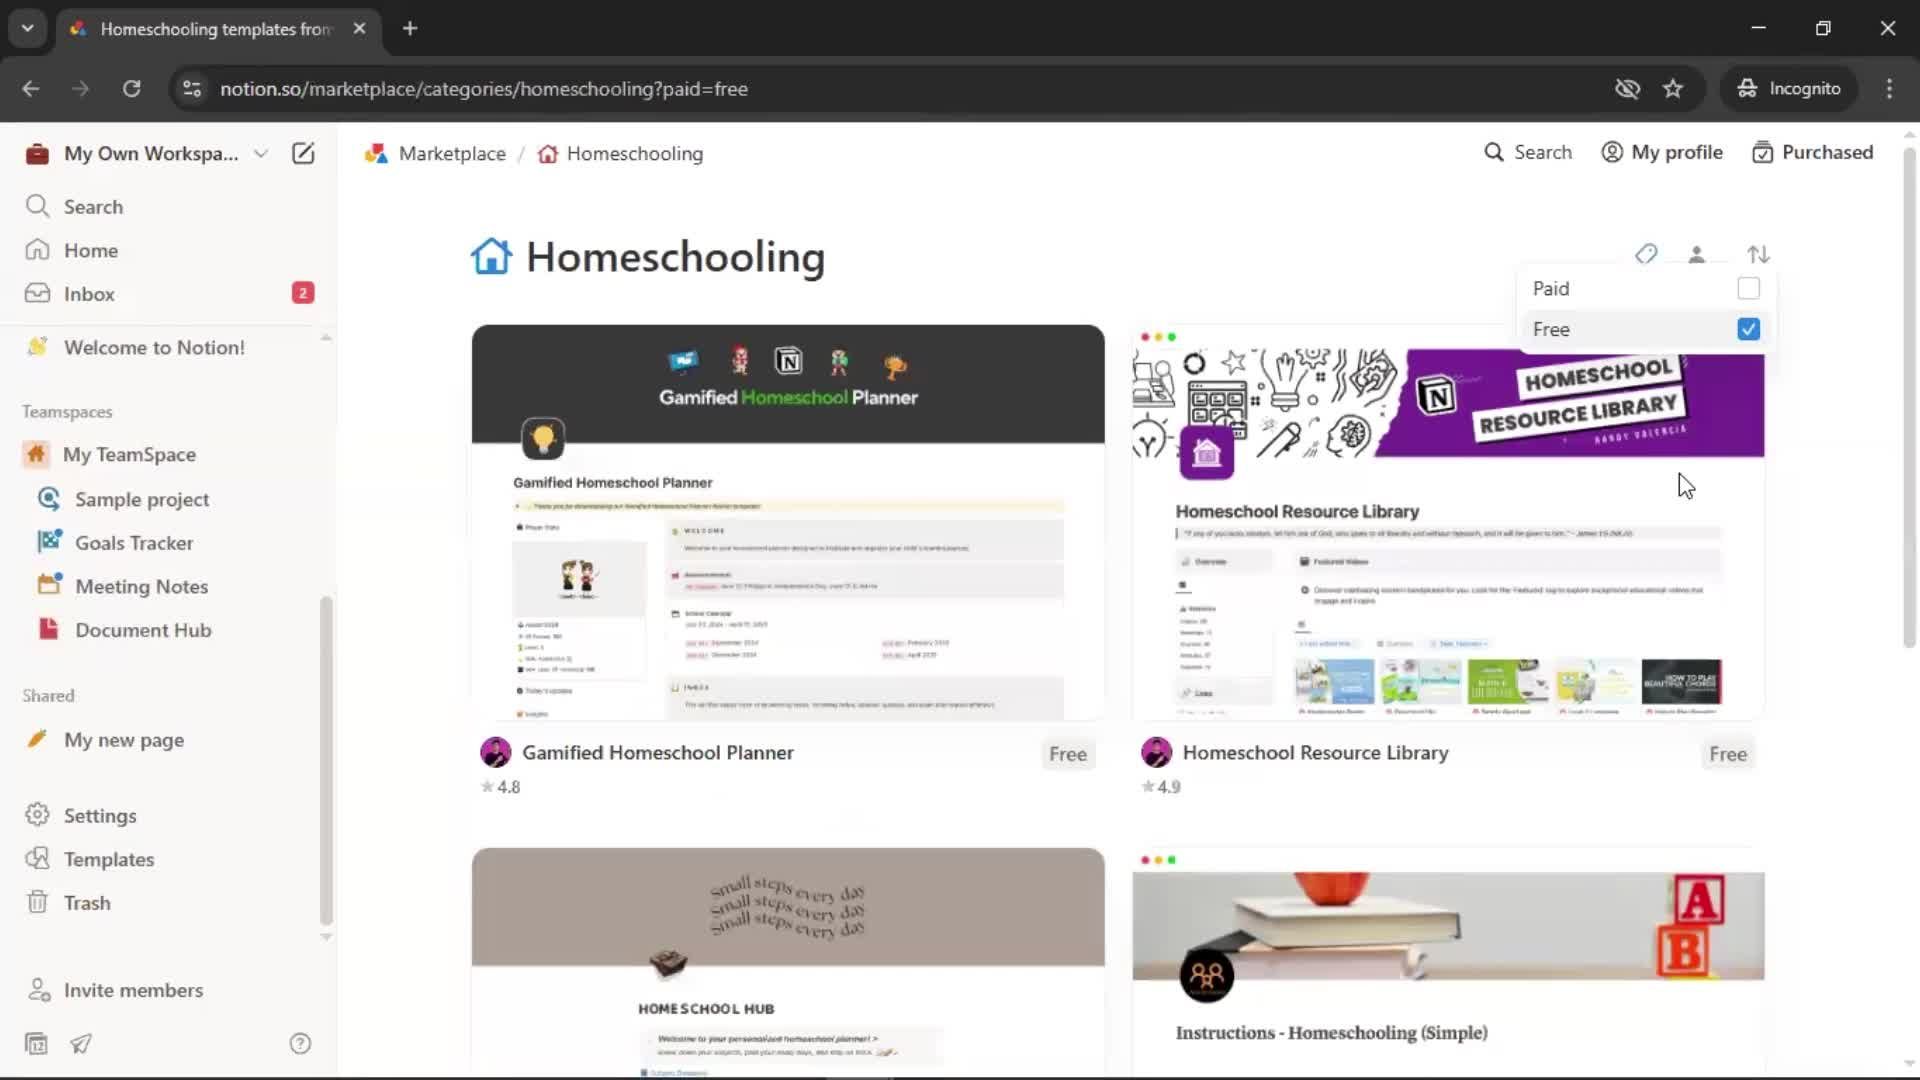1920x1080 pixels.
Task: Open Instructions - Homeschooling (Simple) thumbnail
Action: tap(1448, 963)
